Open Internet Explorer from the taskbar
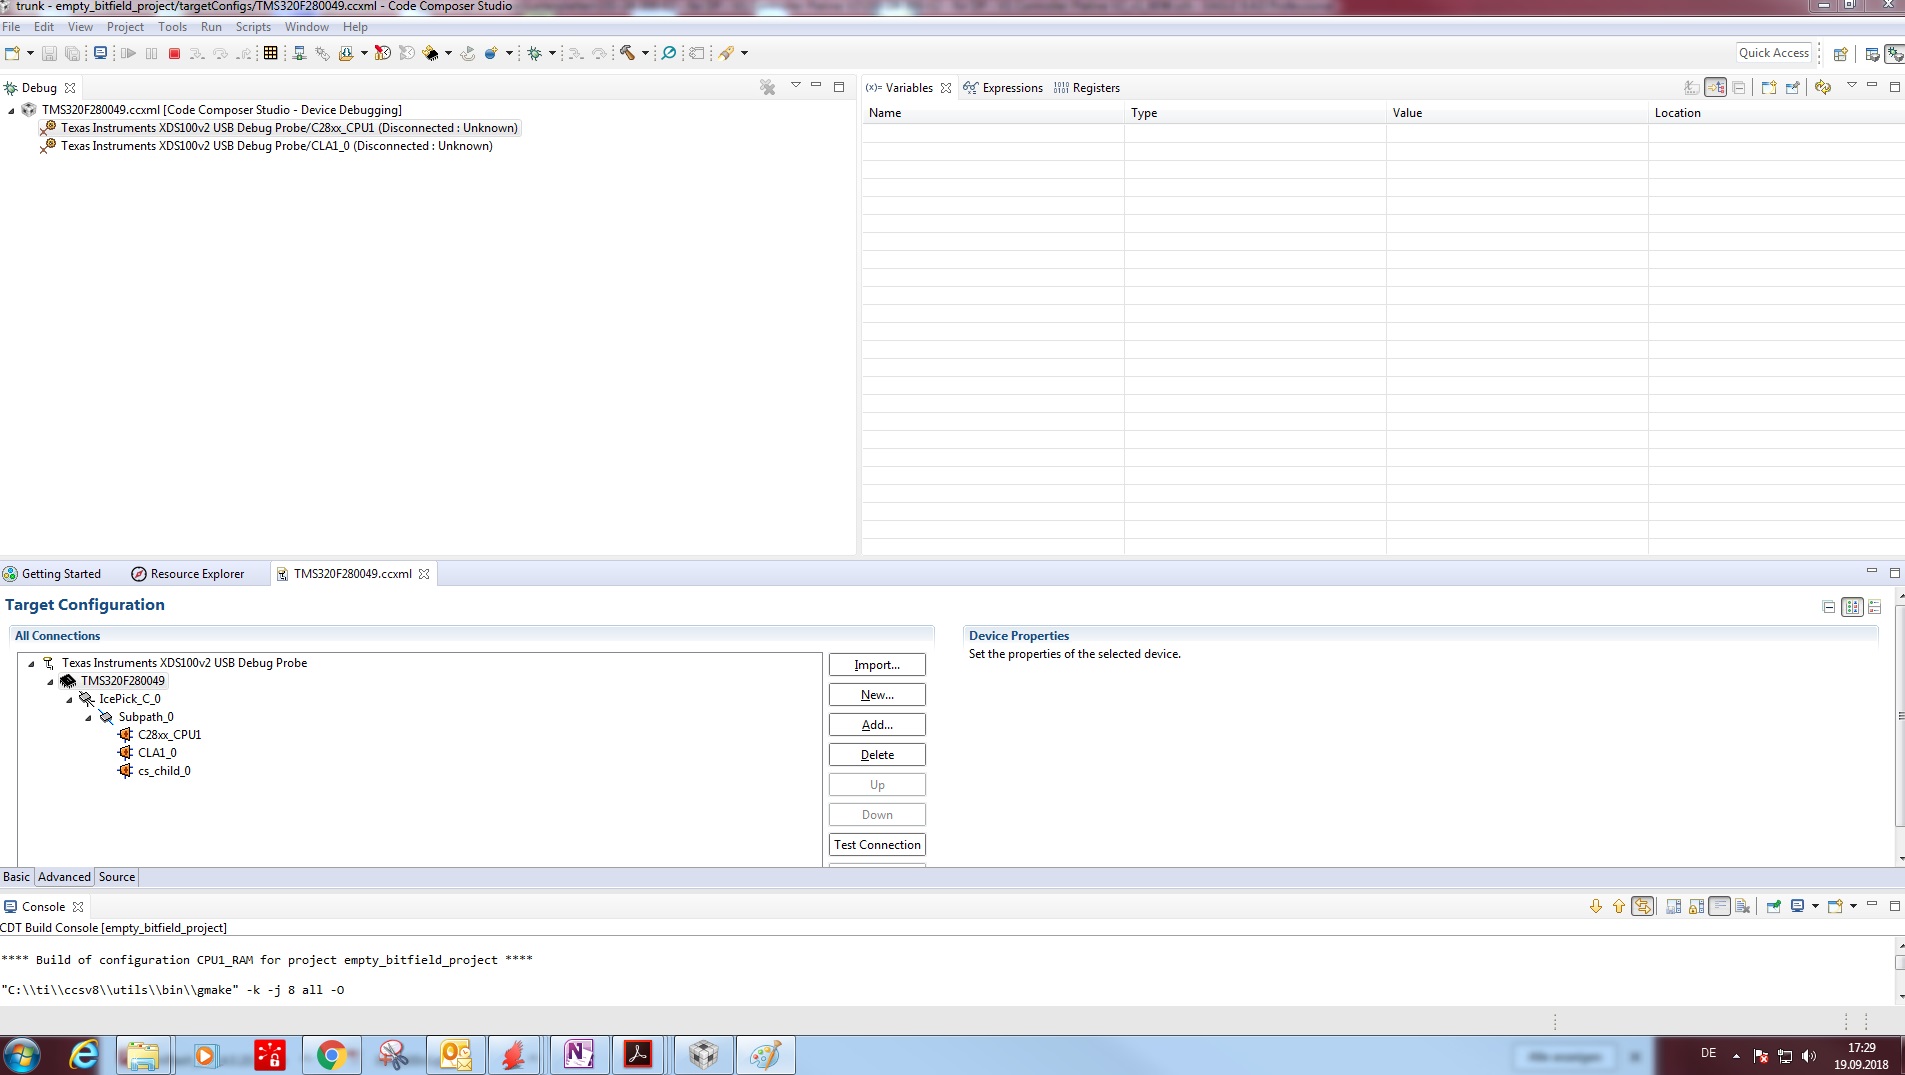The height and width of the screenshot is (1075, 1905). [83, 1055]
